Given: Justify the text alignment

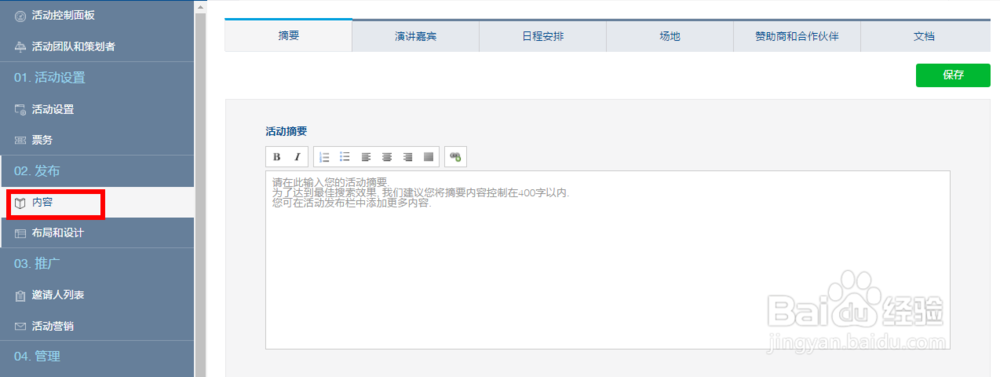Looking at the screenshot, I should 429,157.
